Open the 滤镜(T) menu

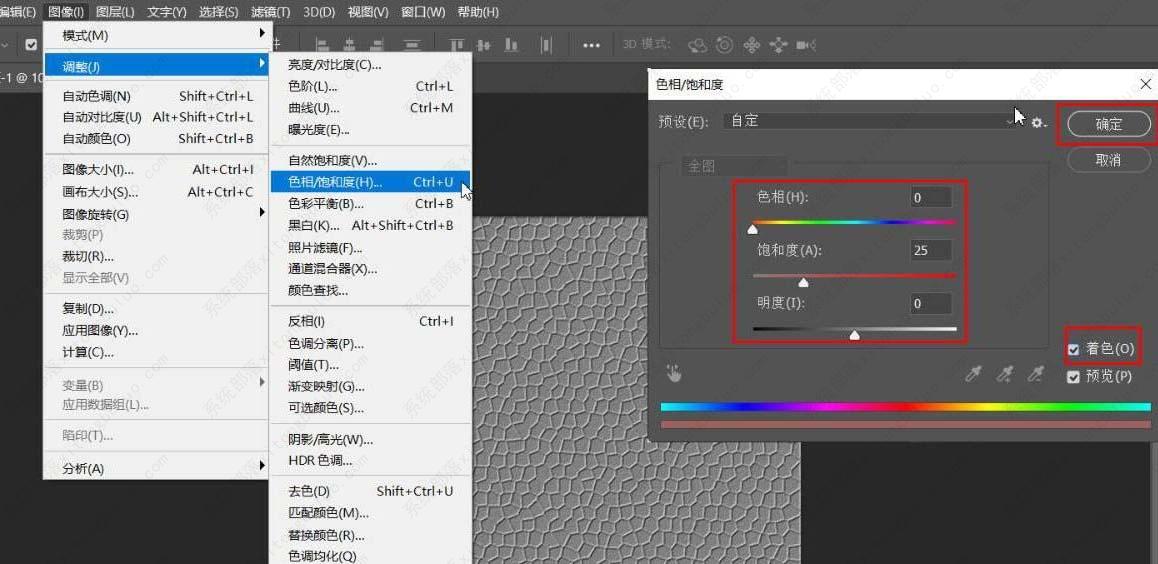pos(270,12)
